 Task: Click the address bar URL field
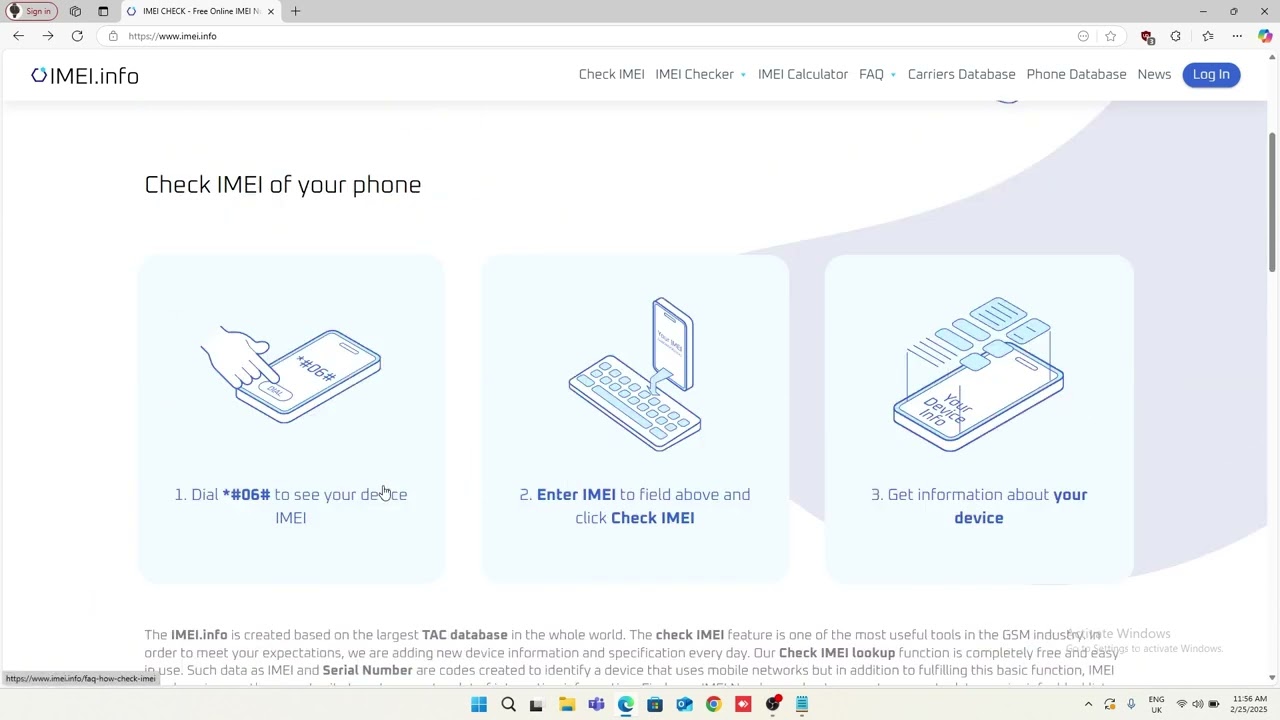click(x=600, y=36)
